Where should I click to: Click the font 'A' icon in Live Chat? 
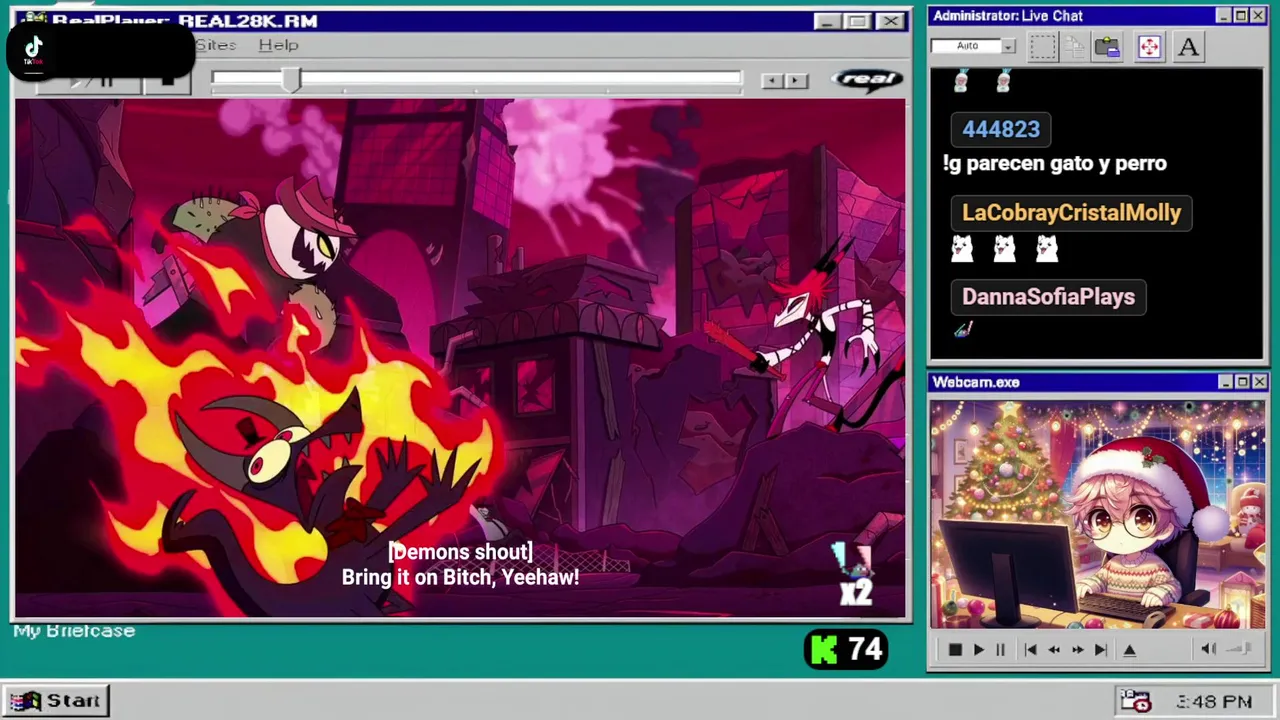click(x=1188, y=47)
